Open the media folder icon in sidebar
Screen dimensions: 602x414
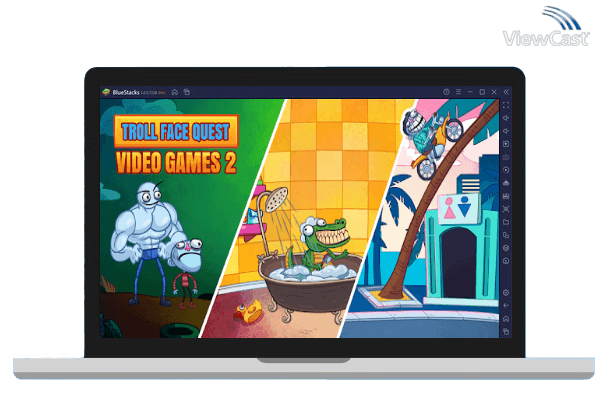(506, 222)
